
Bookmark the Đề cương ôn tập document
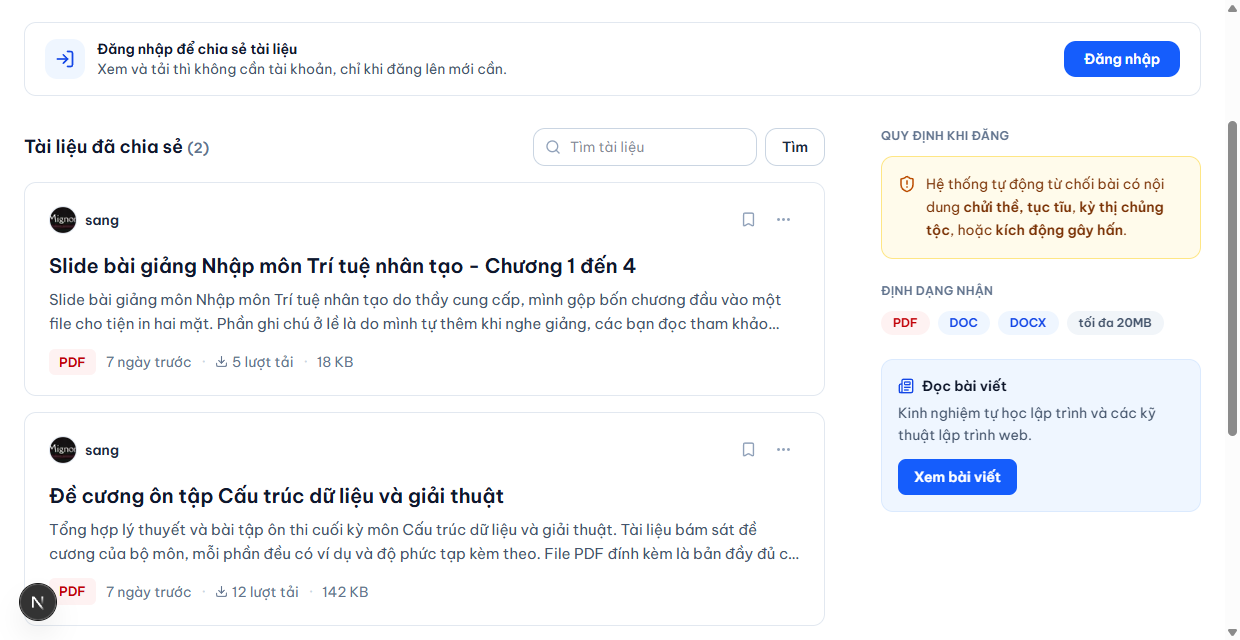pos(748,450)
